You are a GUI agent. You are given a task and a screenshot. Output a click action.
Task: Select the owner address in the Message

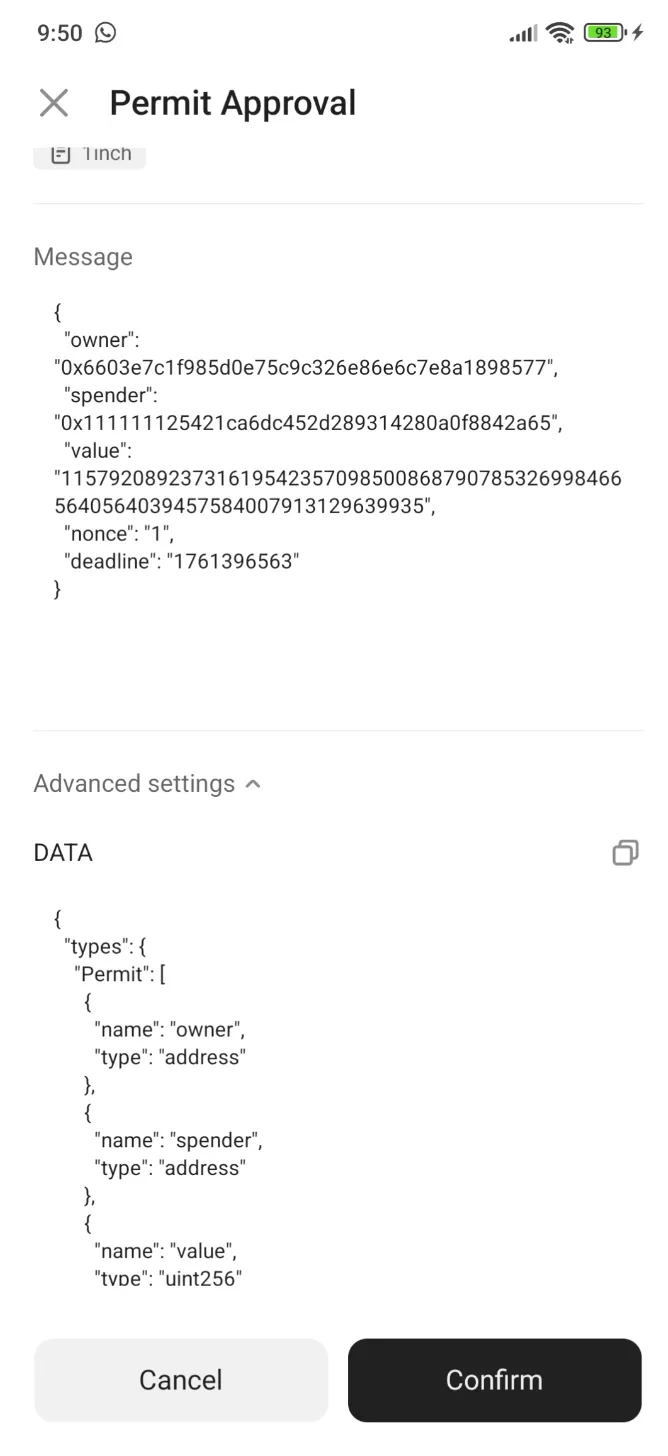tap(305, 367)
